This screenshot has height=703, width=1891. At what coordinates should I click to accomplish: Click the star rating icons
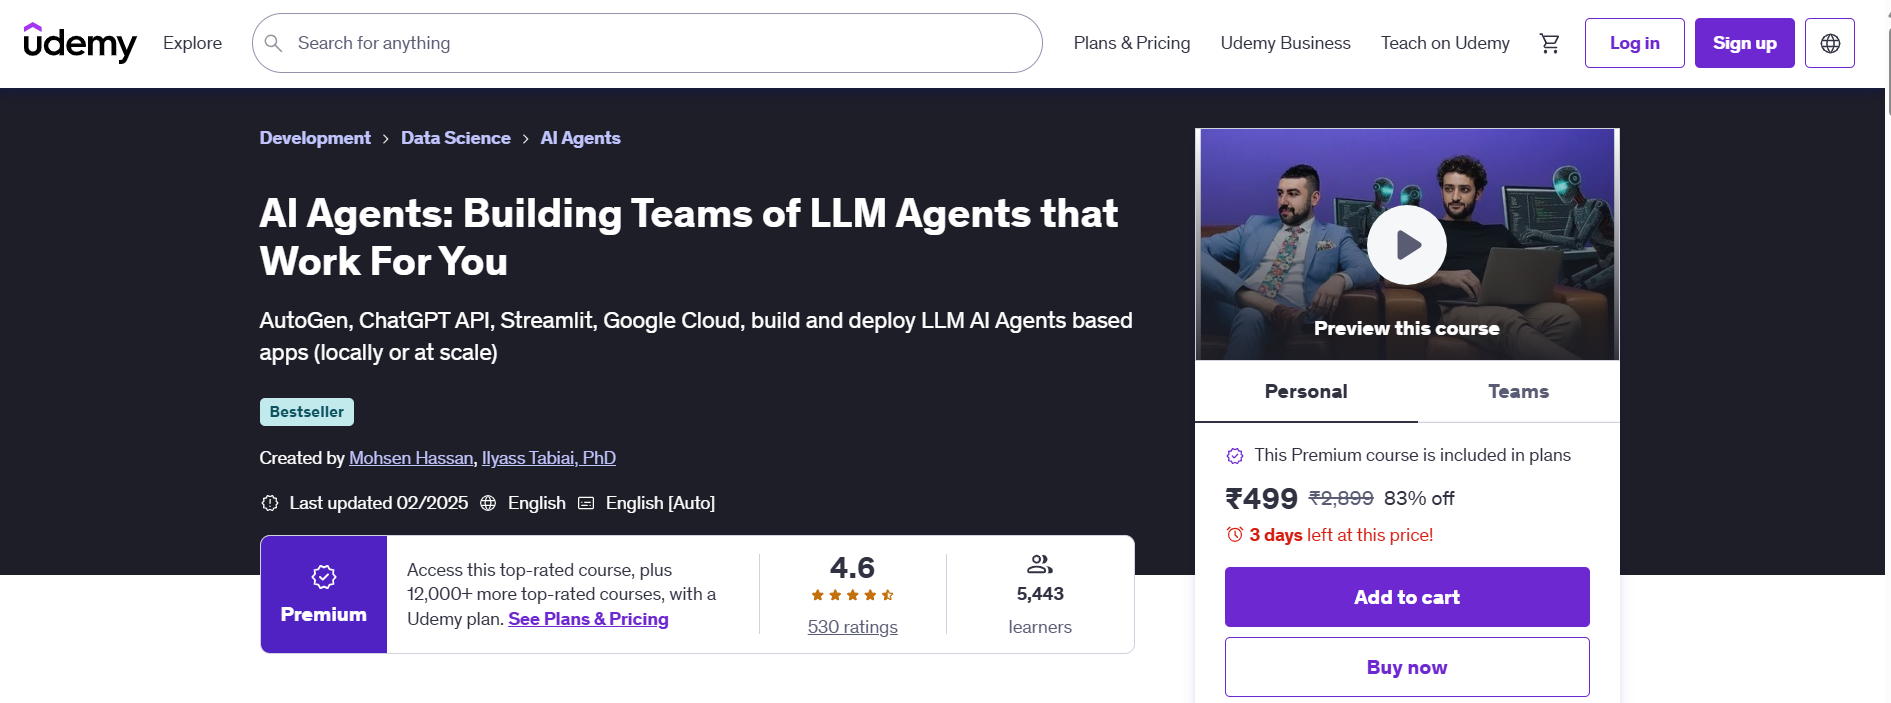coord(852,595)
